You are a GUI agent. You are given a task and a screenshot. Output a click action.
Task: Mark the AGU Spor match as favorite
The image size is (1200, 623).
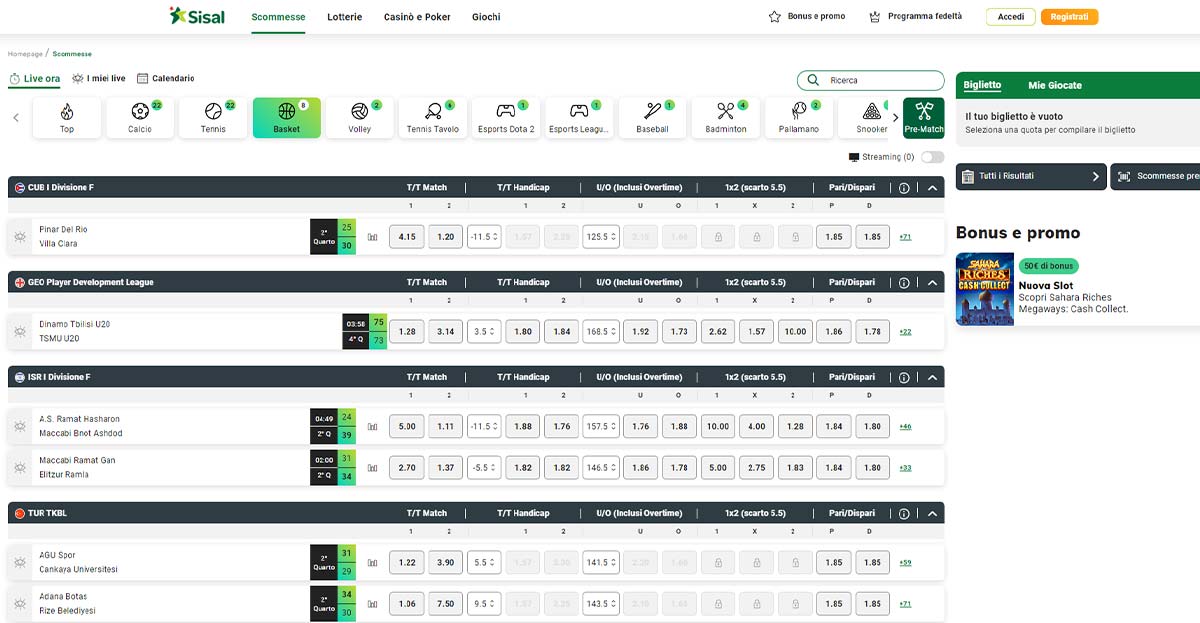(19, 563)
